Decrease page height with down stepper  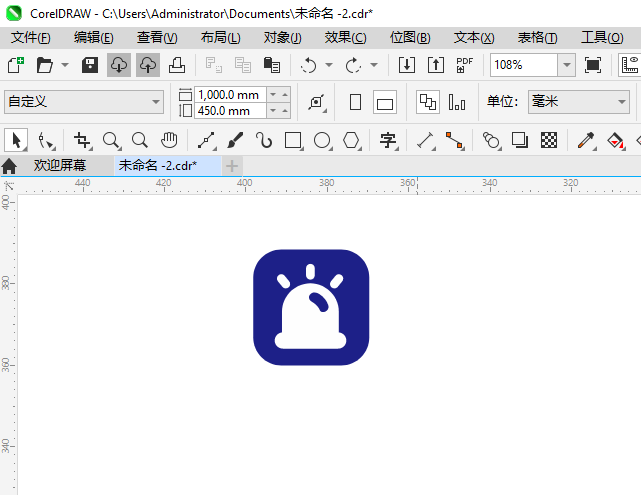click(x=273, y=111)
